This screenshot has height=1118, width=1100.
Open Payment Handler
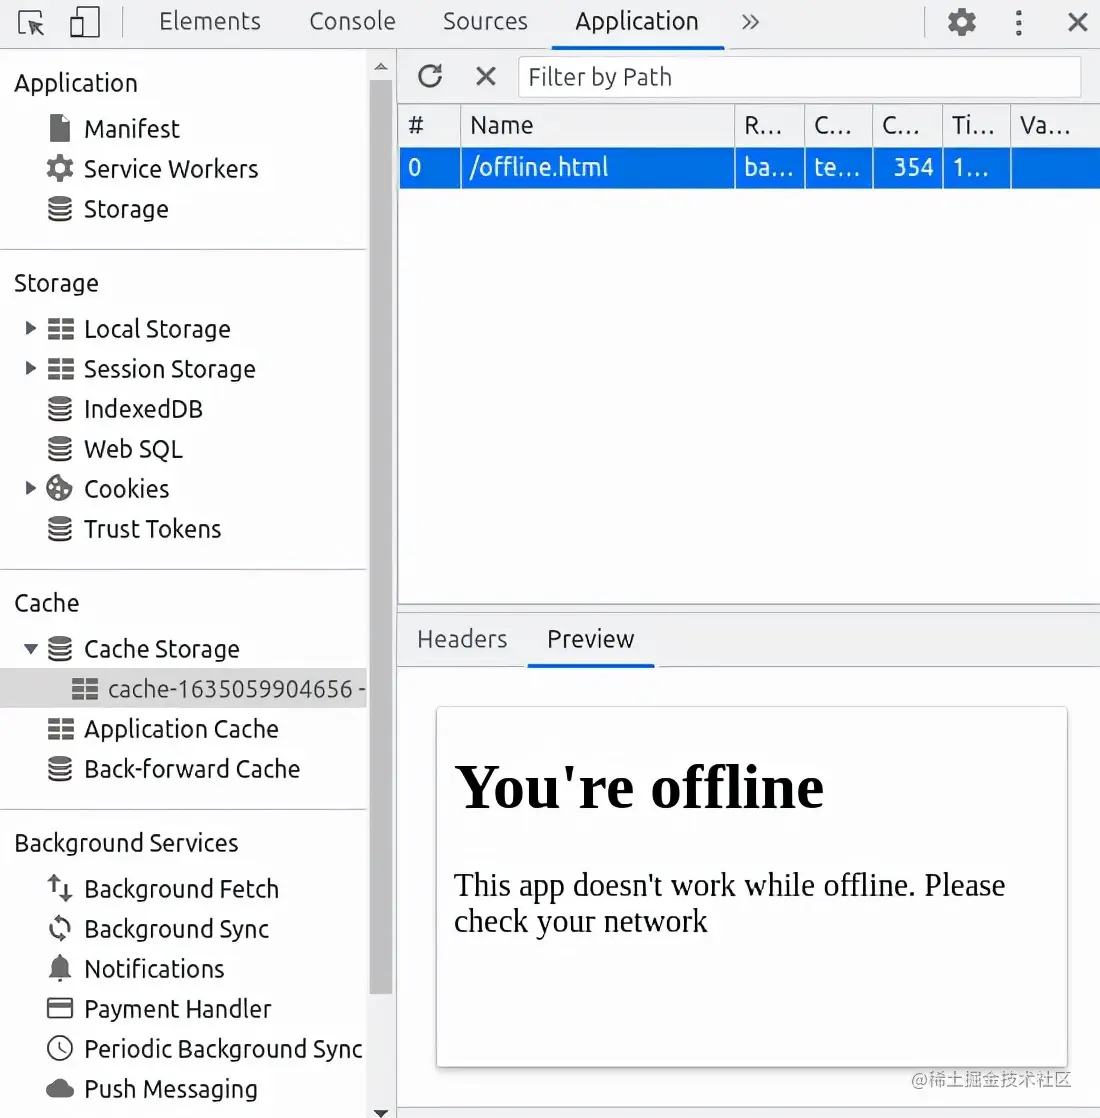[x=178, y=1008]
